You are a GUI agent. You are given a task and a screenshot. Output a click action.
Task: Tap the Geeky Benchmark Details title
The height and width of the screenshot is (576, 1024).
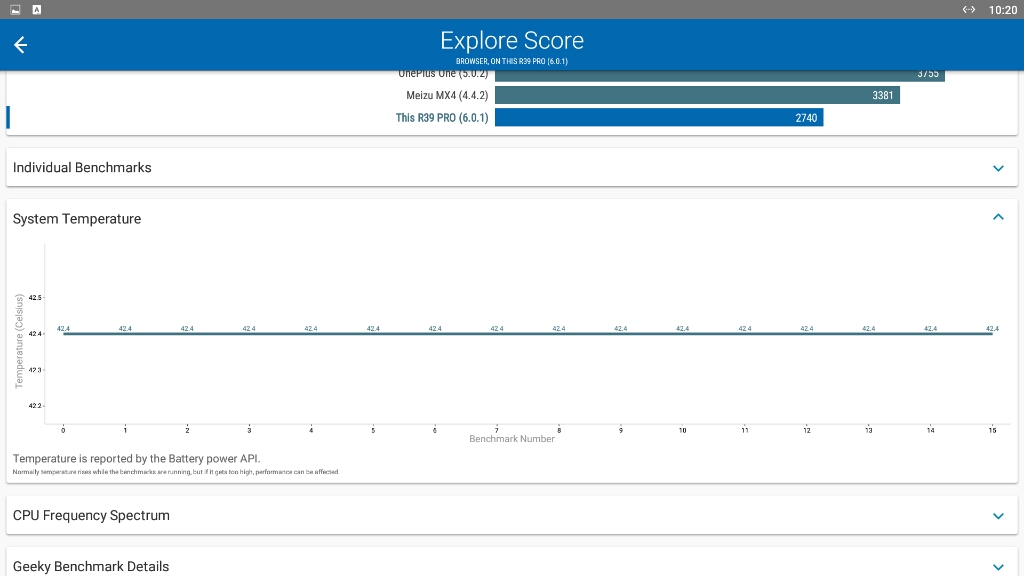91,566
